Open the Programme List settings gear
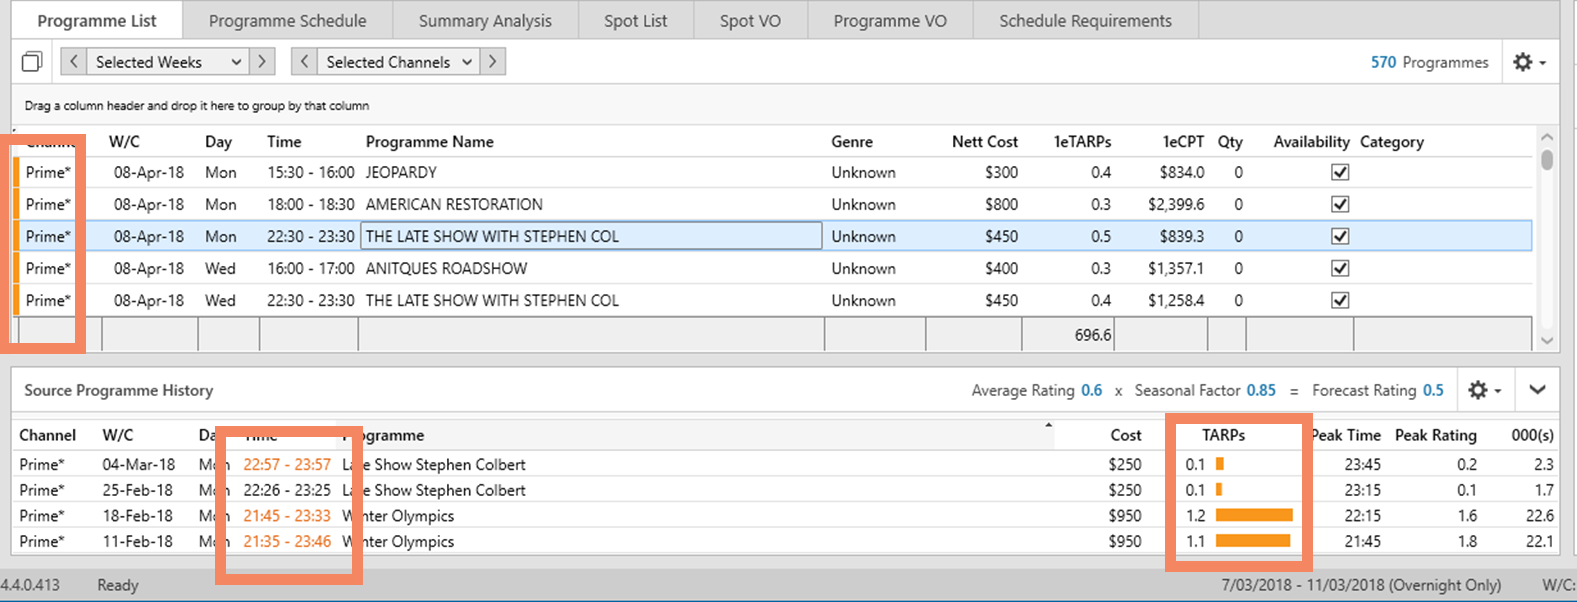The height and width of the screenshot is (602, 1577). [x=1529, y=62]
